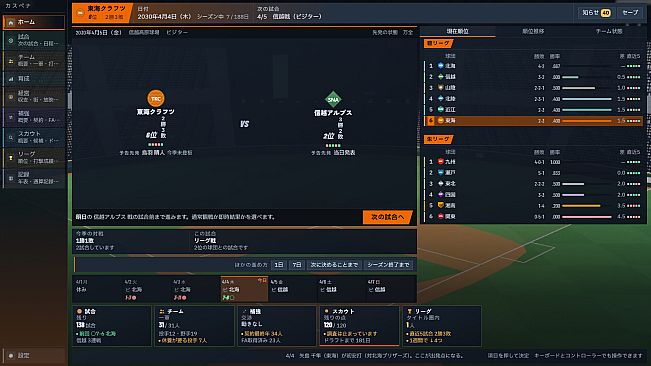Switch to the 現在順位 tab

(458, 32)
